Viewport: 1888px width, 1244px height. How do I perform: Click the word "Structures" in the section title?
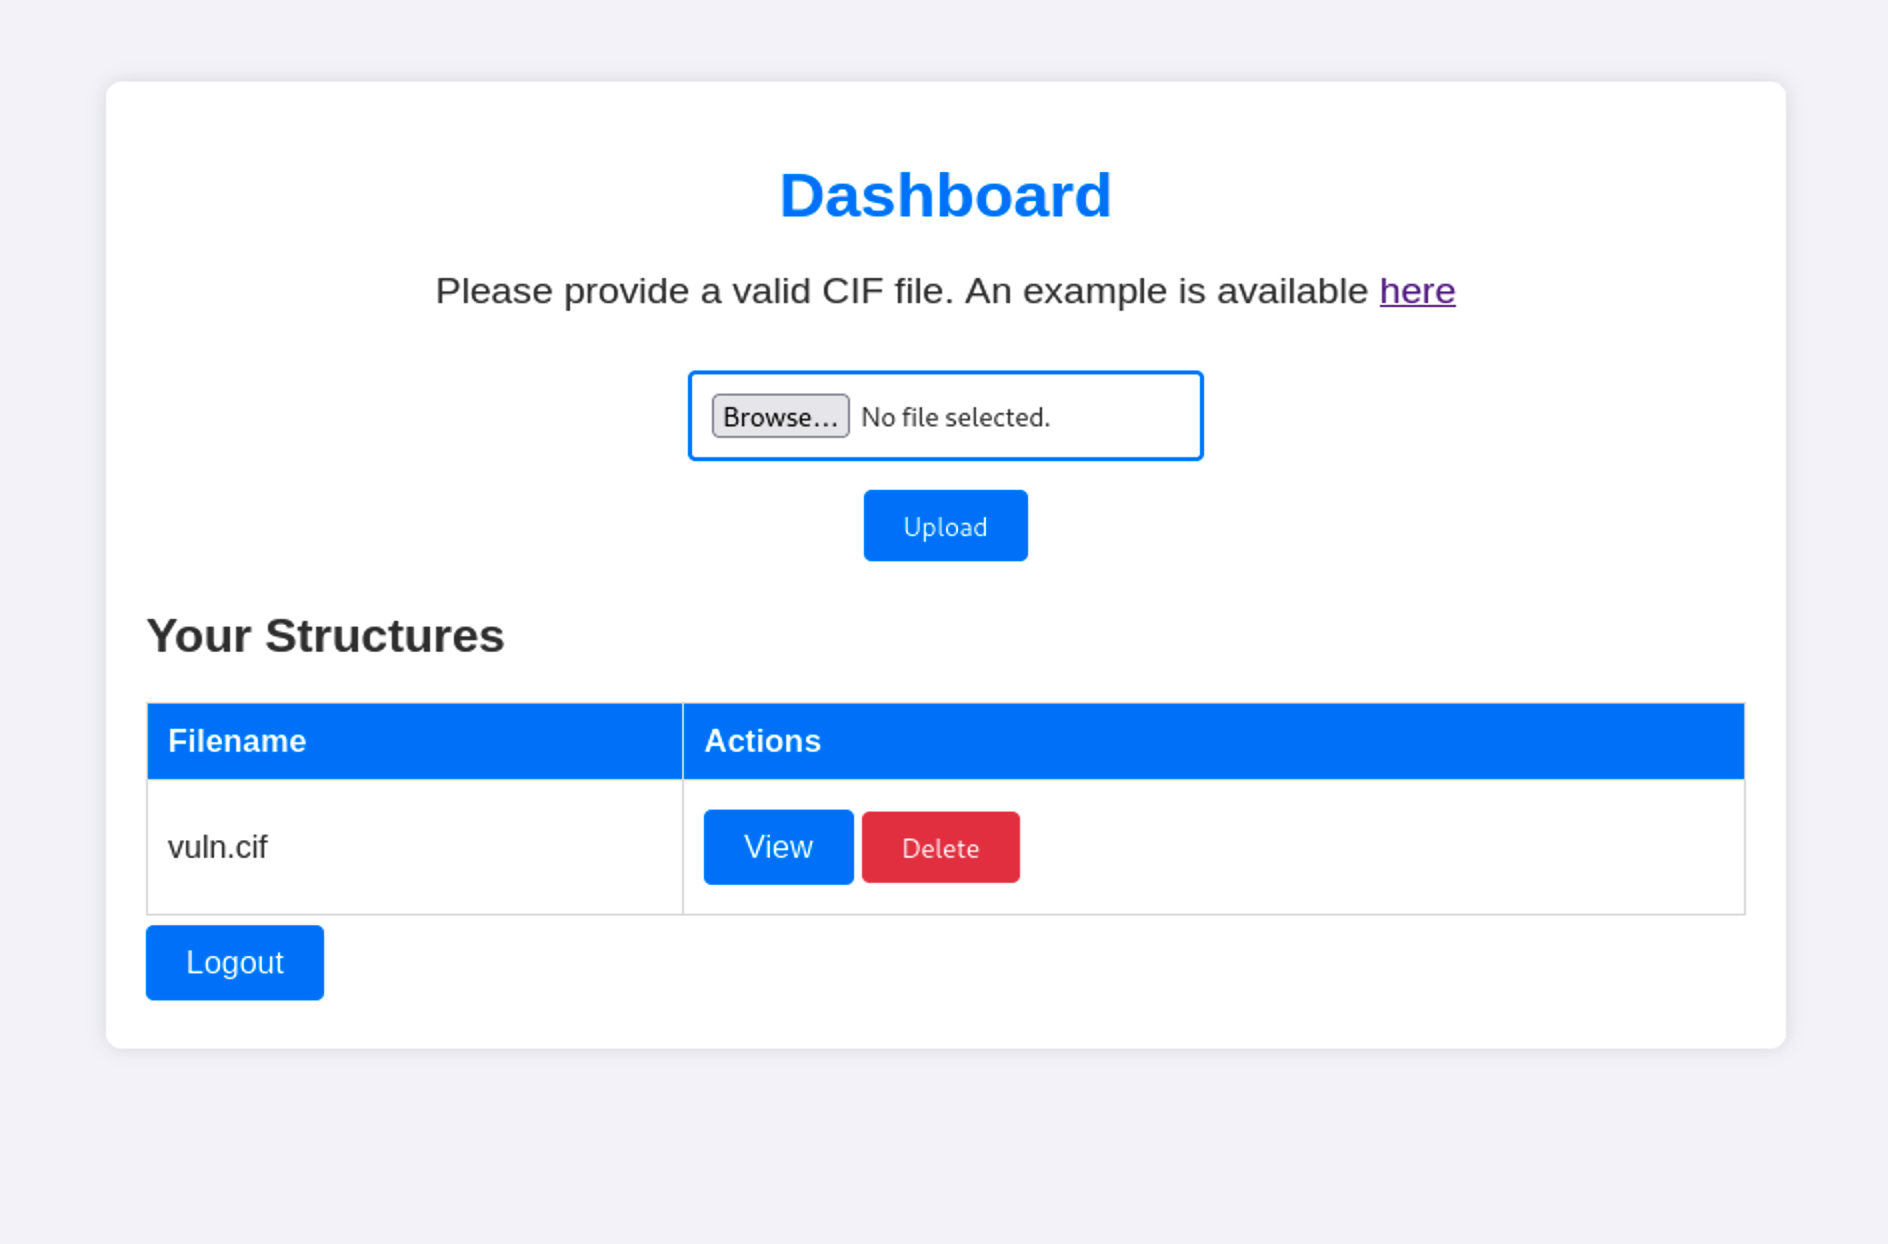click(x=385, y=636)
